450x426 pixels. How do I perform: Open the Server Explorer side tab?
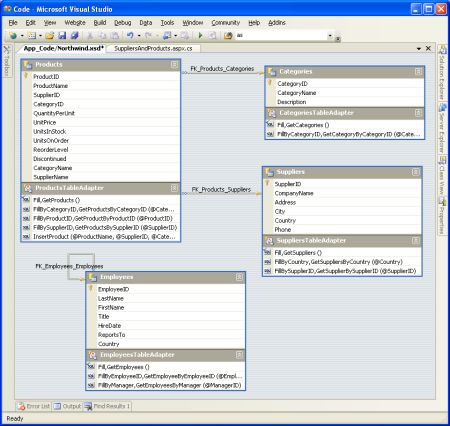point(442,128)
